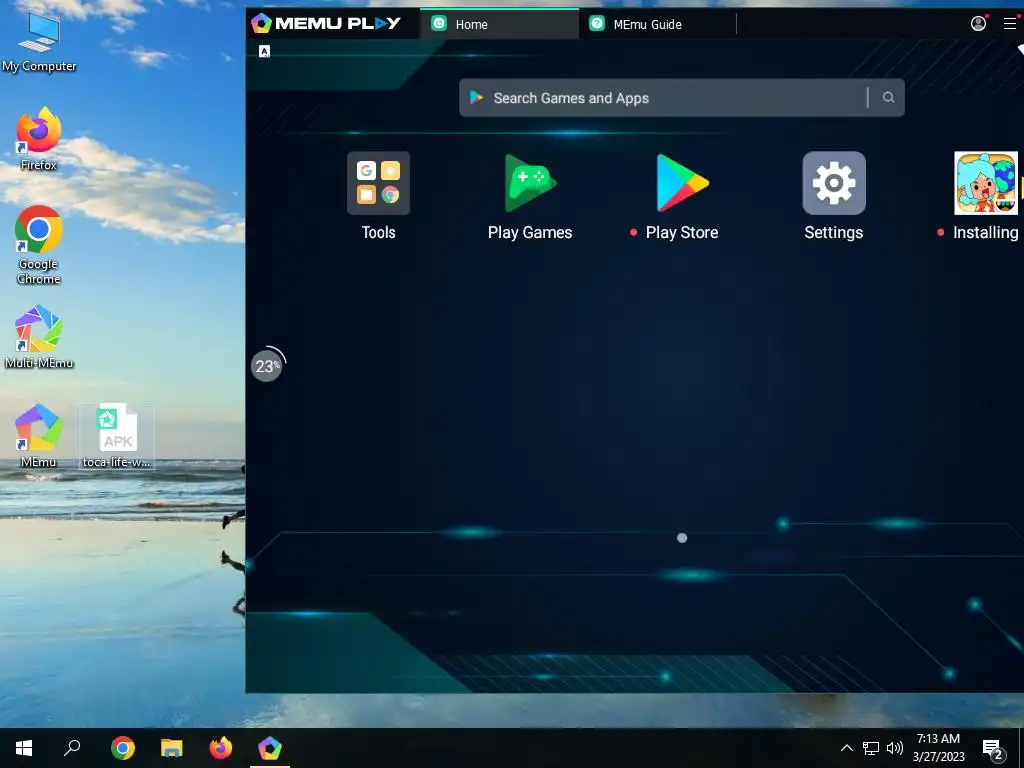Open the Tools folder in MEmu
Screen dimensions: 1024x768
coord(378,184)
